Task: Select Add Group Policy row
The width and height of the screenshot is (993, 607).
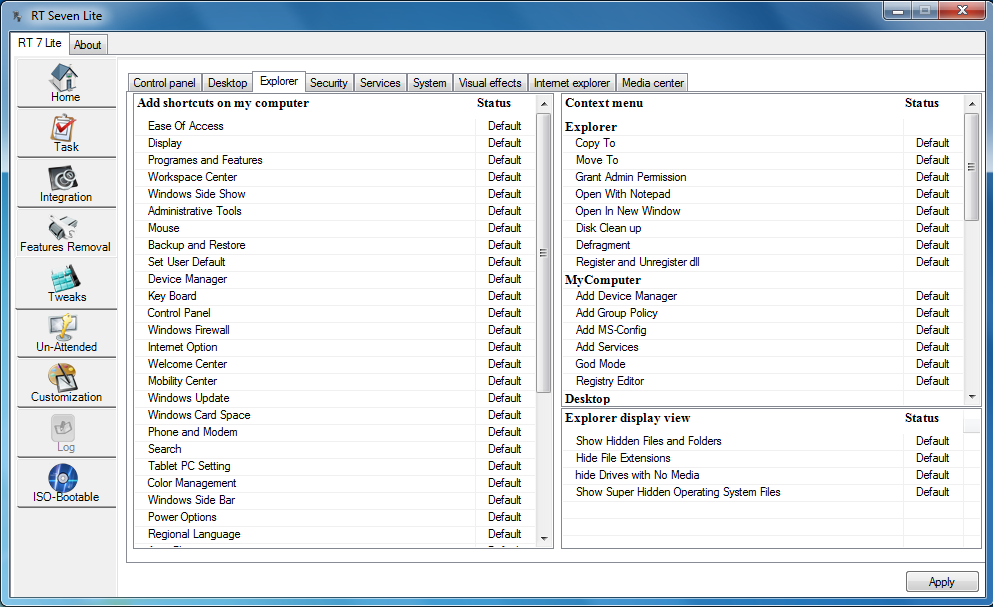Action: pos(763,313)
